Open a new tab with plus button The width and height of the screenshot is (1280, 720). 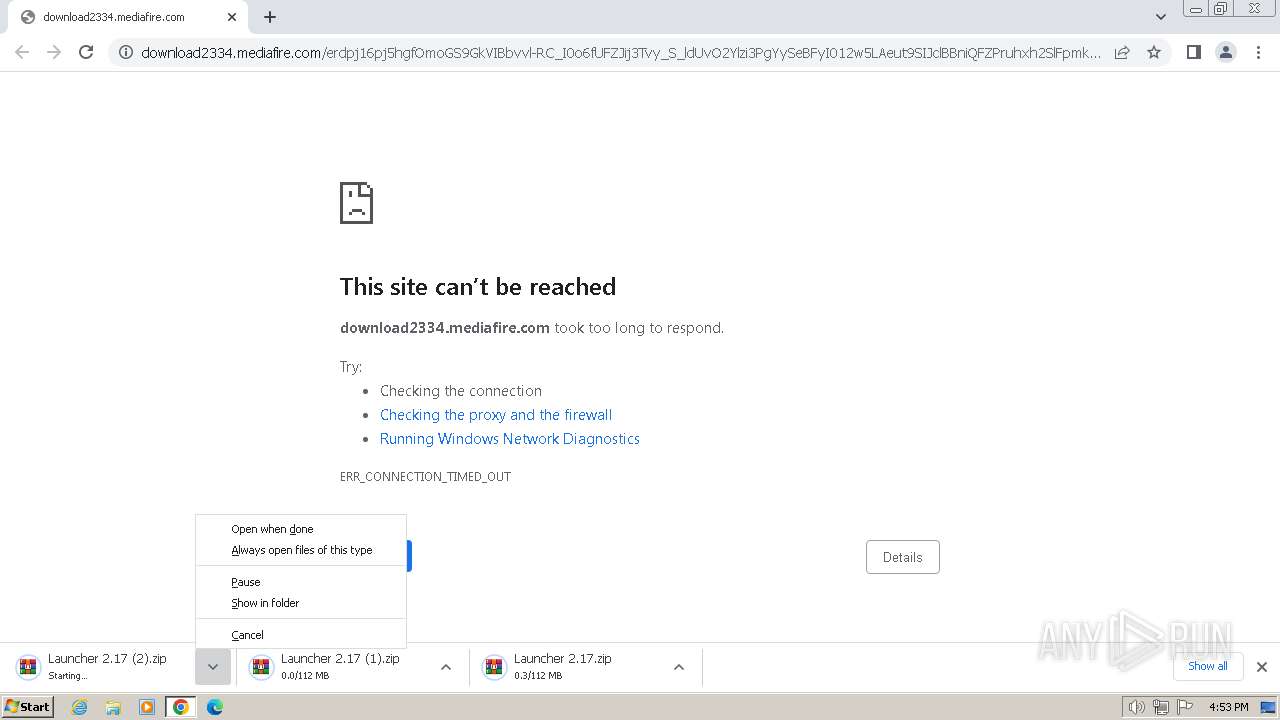coord(270,17)
